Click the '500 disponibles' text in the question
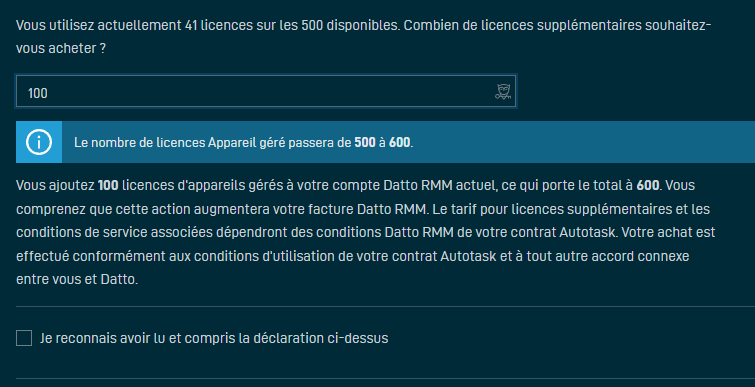 tap(351, 25)
